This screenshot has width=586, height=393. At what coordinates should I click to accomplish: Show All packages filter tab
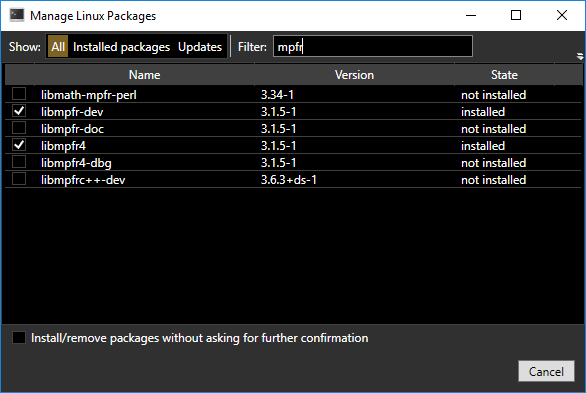click(x=58, y=47)
